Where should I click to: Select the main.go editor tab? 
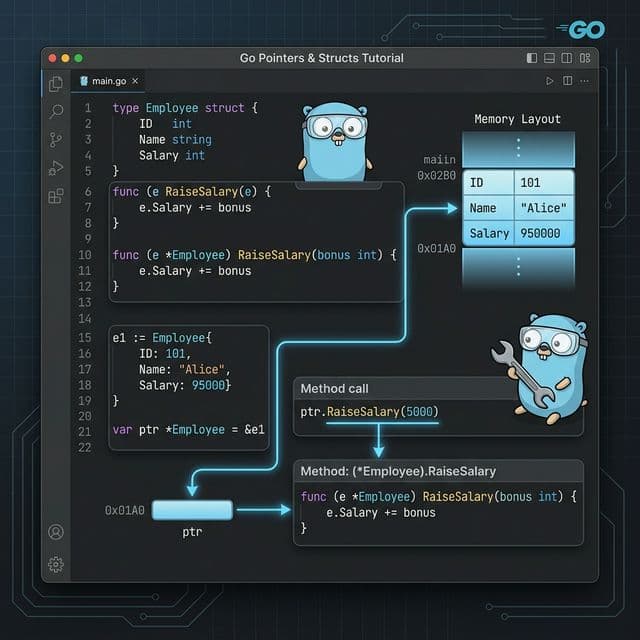pos(108,81)
